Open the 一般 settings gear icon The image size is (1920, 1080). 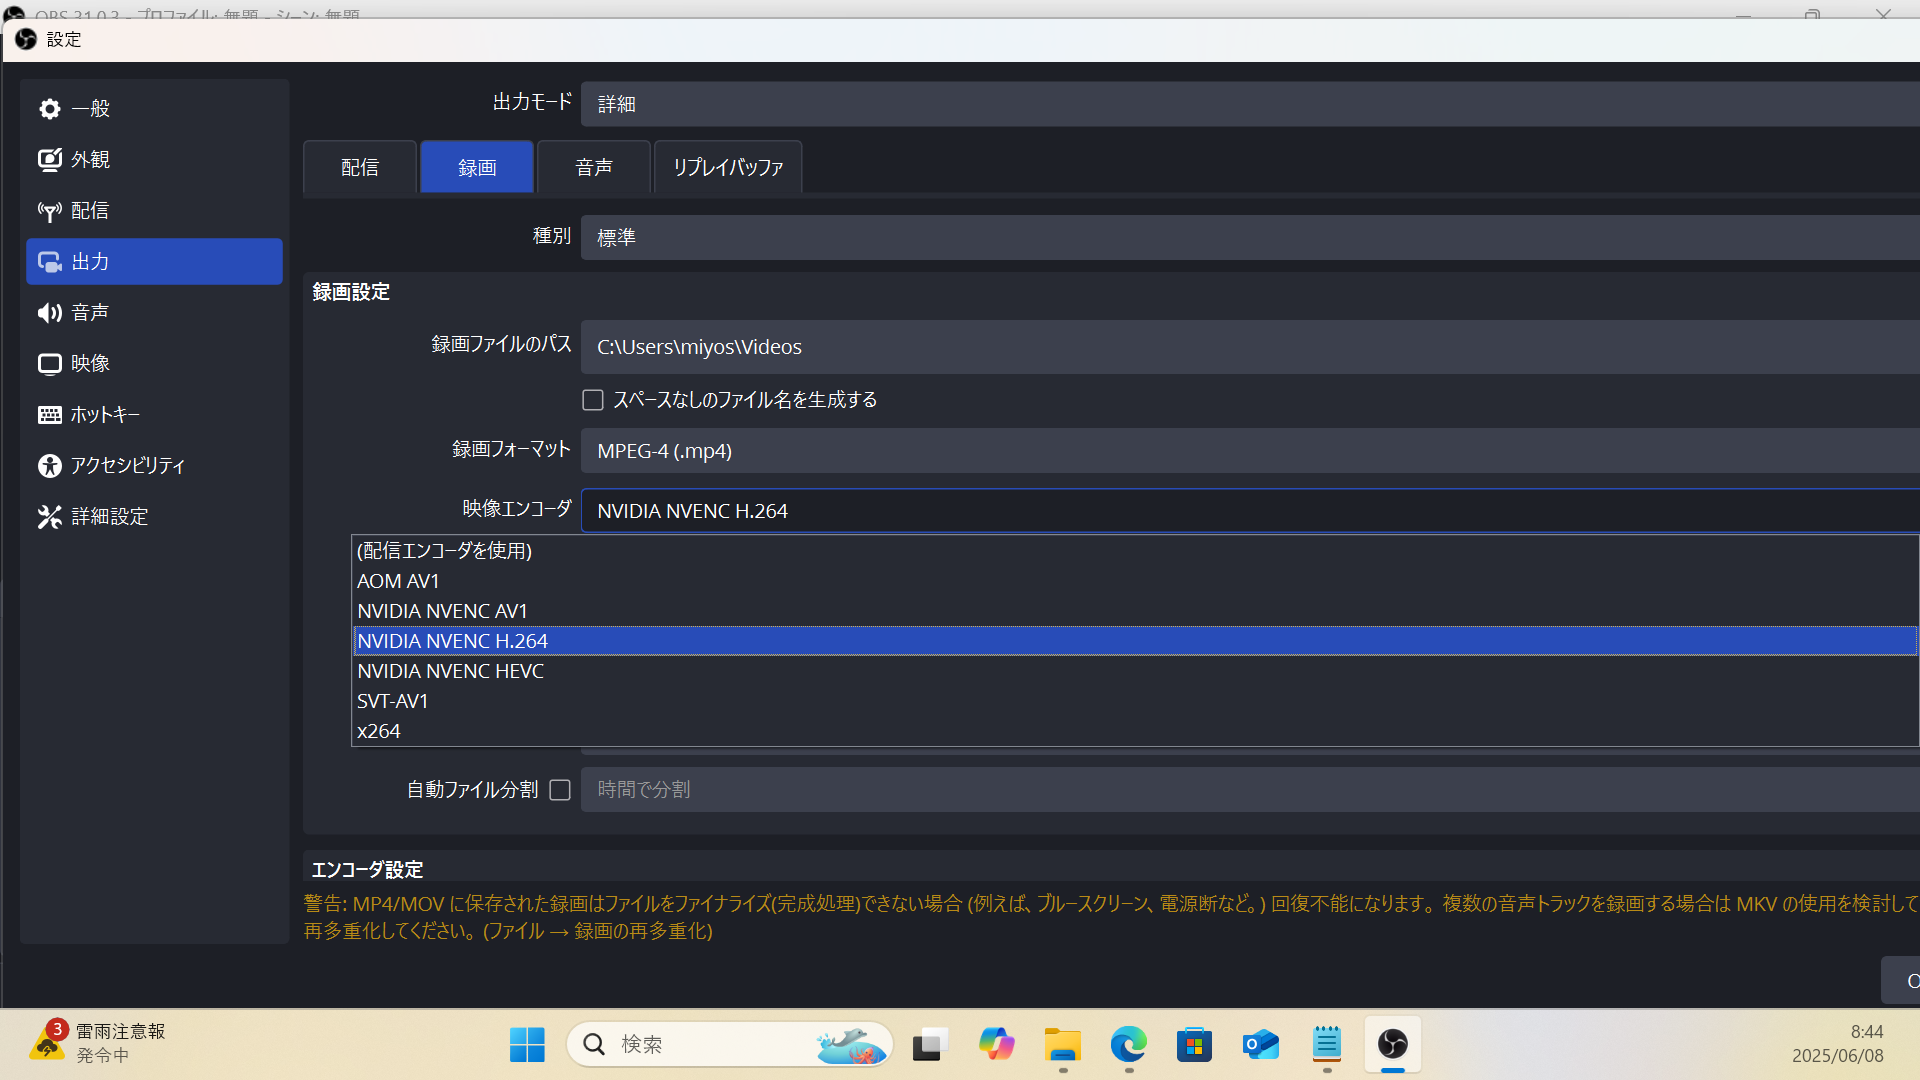50,108
